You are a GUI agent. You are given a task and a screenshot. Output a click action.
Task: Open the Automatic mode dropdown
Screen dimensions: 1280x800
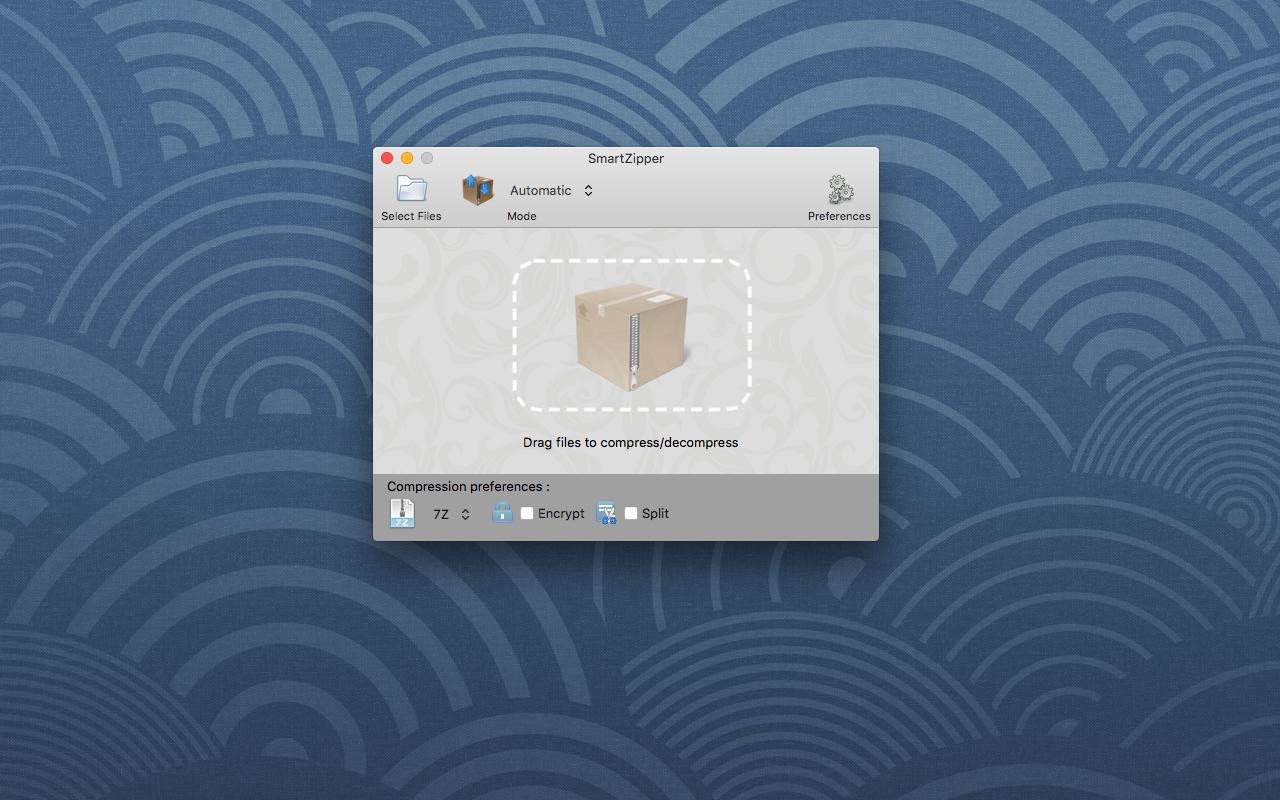tap(551, 190)
